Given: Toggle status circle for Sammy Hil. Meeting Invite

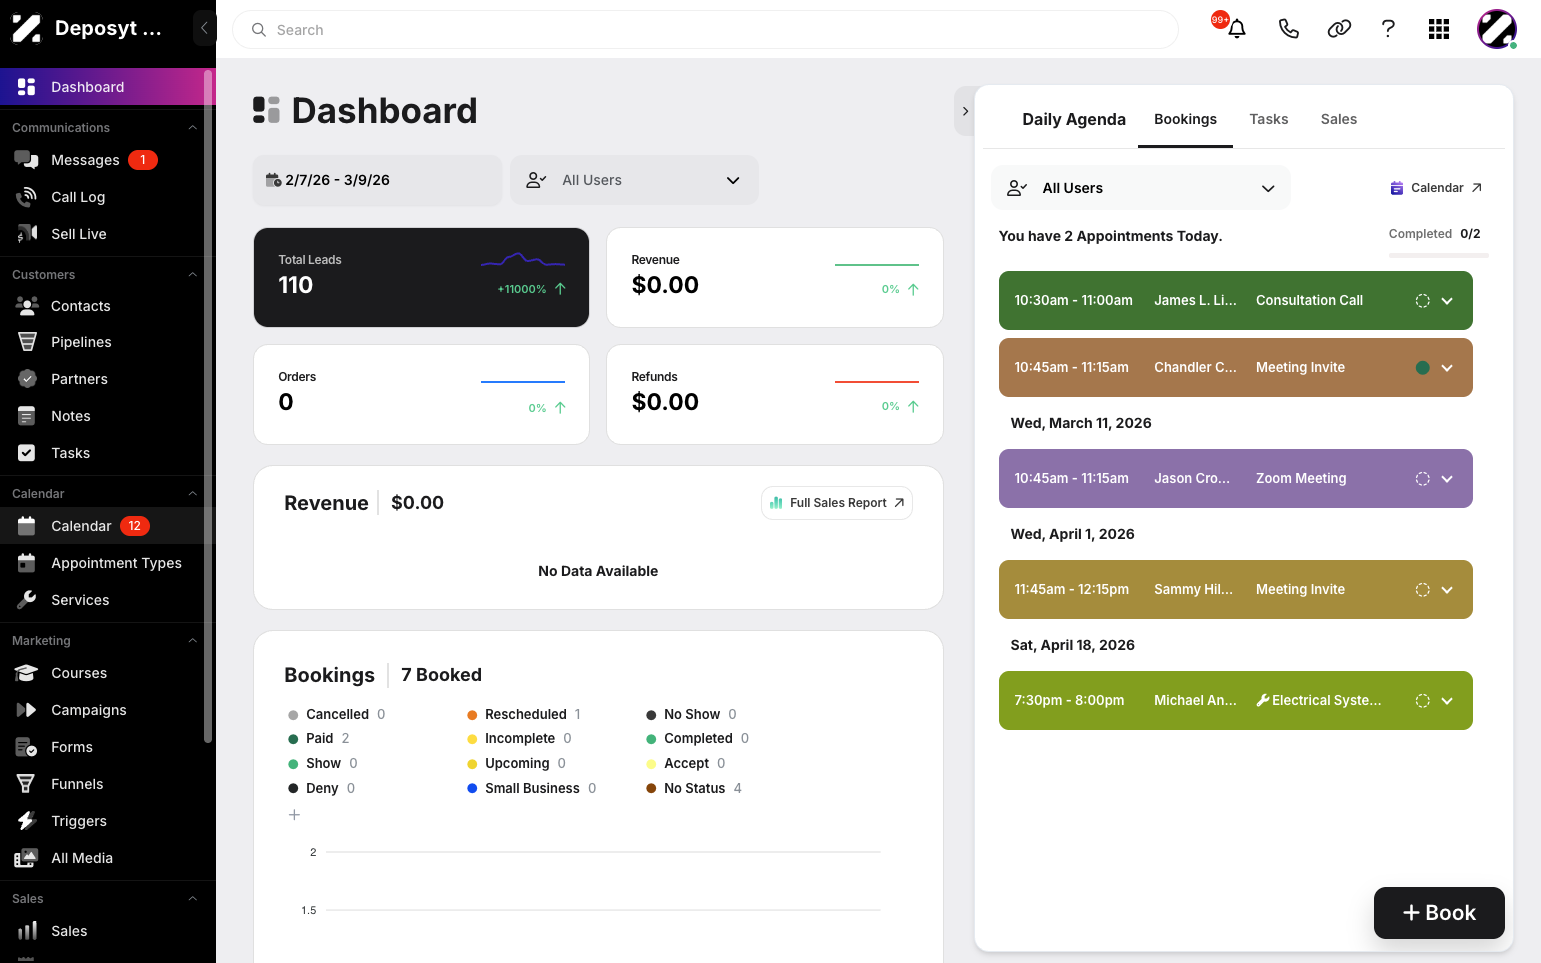Looking at the screenshot, I should point(1422,590).
